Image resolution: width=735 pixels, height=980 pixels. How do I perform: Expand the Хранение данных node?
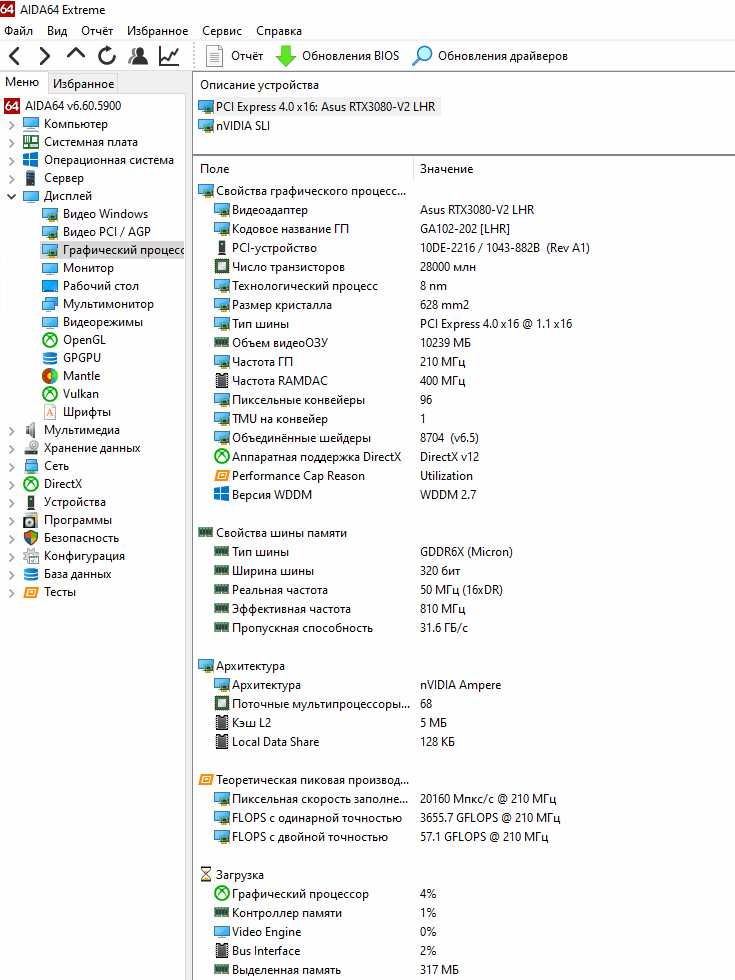click(x=11, y=449)
